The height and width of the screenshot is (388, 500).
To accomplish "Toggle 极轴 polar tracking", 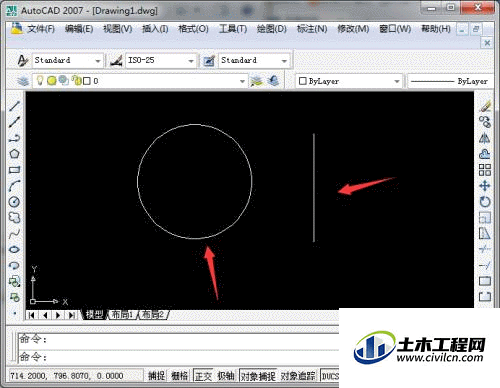I will tap(226, 376).
